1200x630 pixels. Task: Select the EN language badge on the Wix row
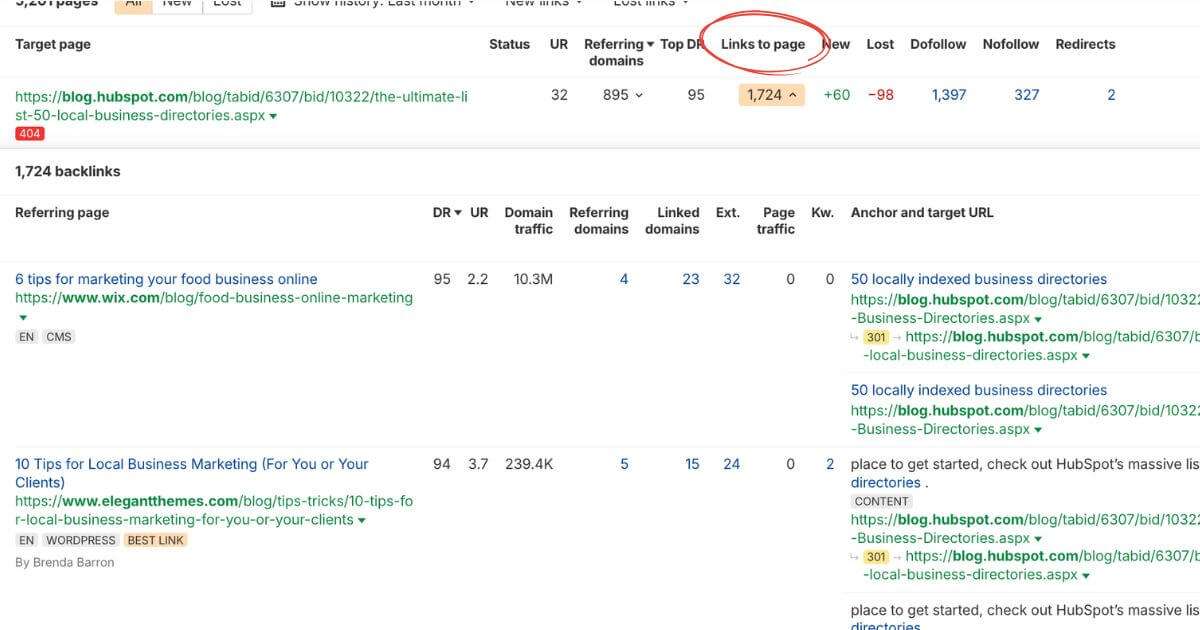coord(26,336)
